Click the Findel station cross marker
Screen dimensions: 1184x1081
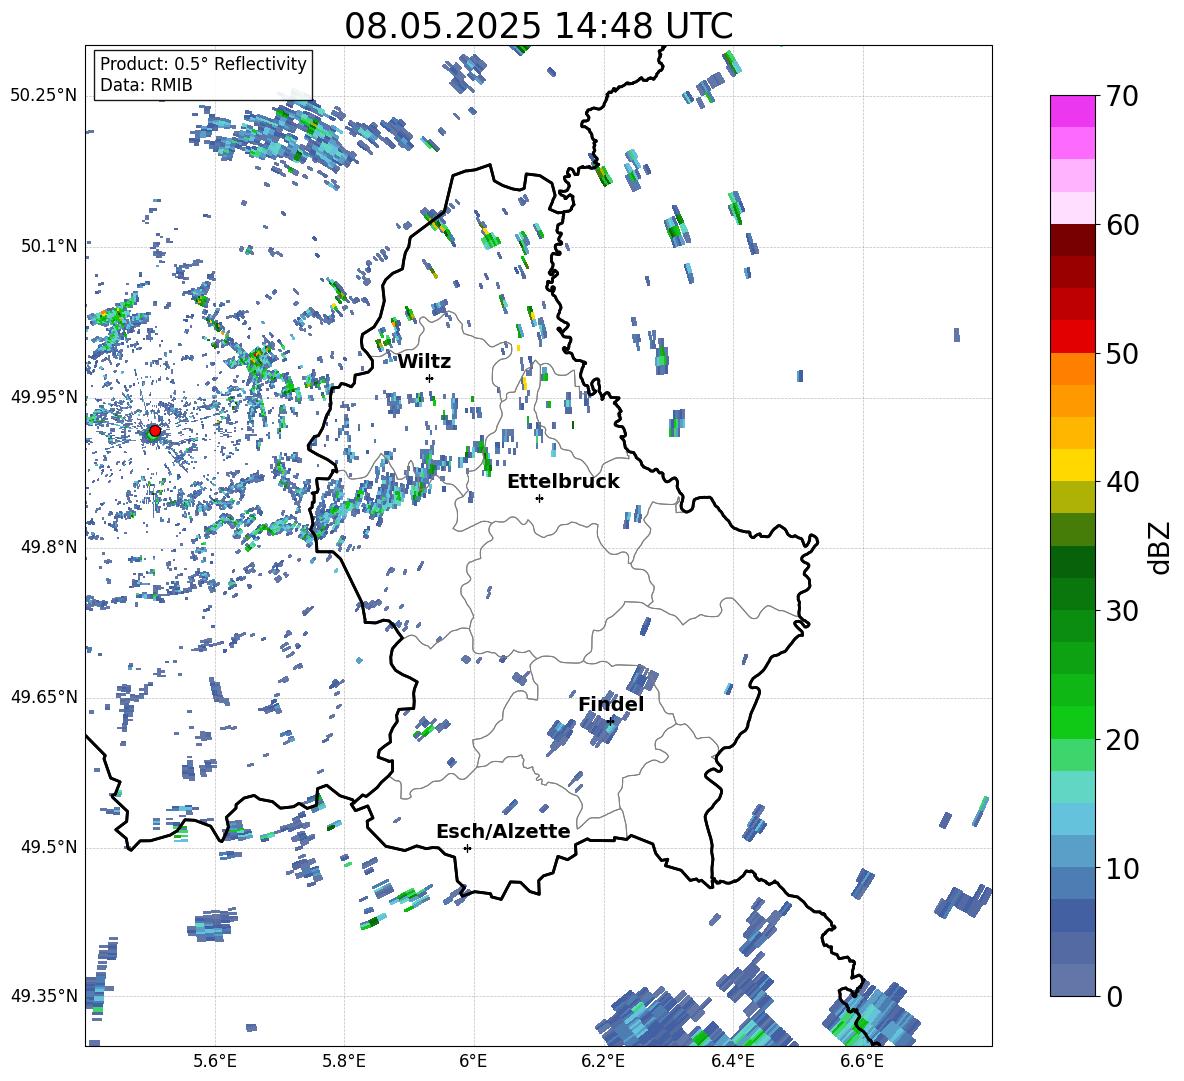click(x=611, y=721)
